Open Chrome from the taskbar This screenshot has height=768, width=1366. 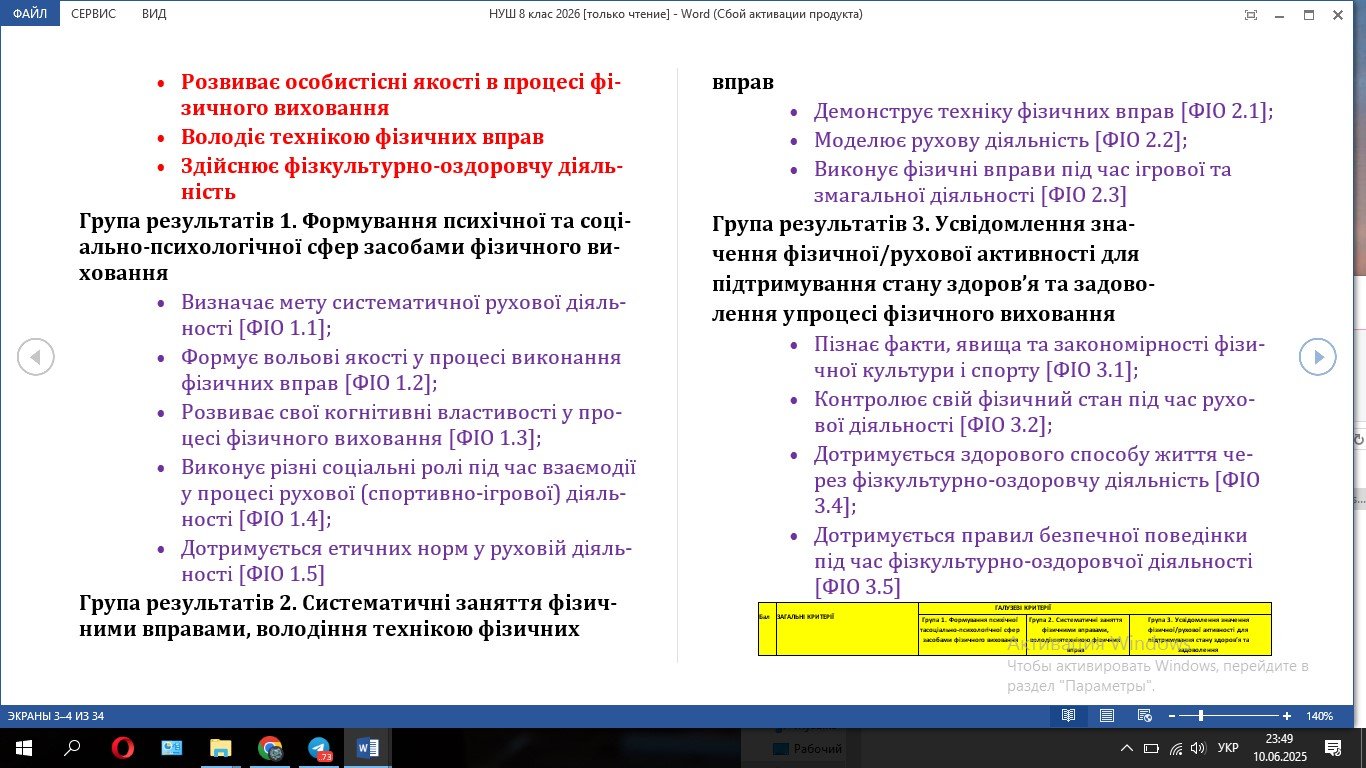click(x=269, y=748)
